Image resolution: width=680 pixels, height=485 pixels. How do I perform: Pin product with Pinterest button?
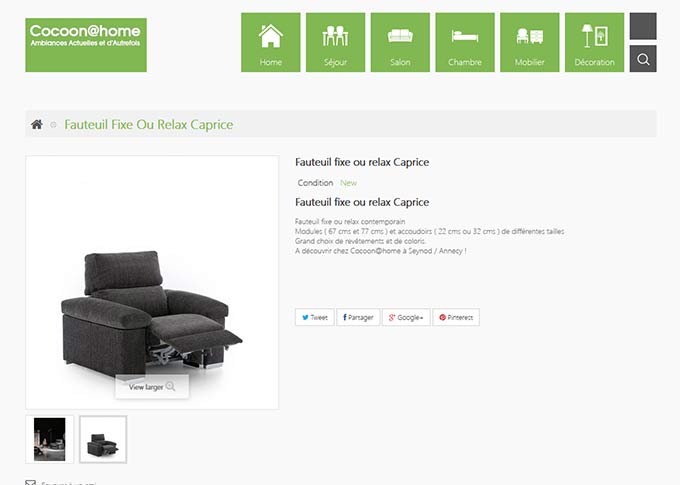456,317
